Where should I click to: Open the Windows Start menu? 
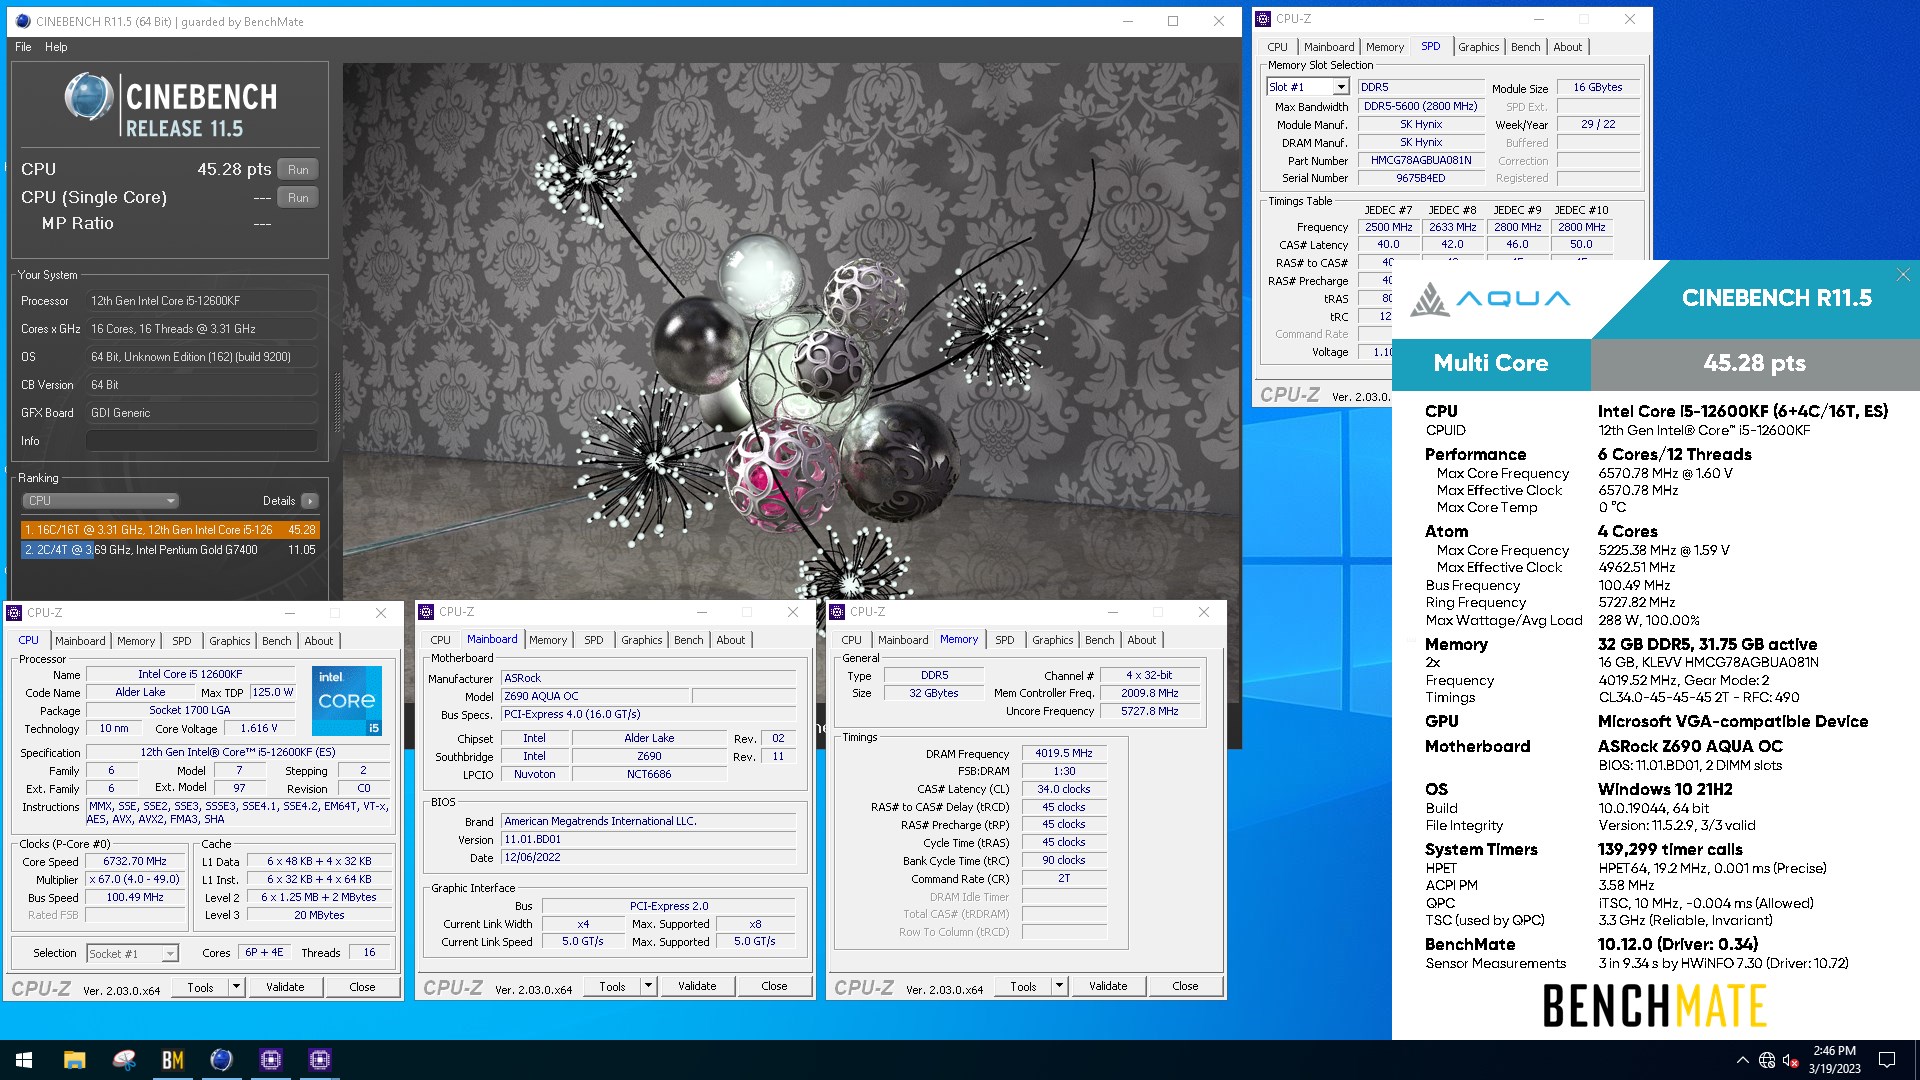pos(24,1060)
